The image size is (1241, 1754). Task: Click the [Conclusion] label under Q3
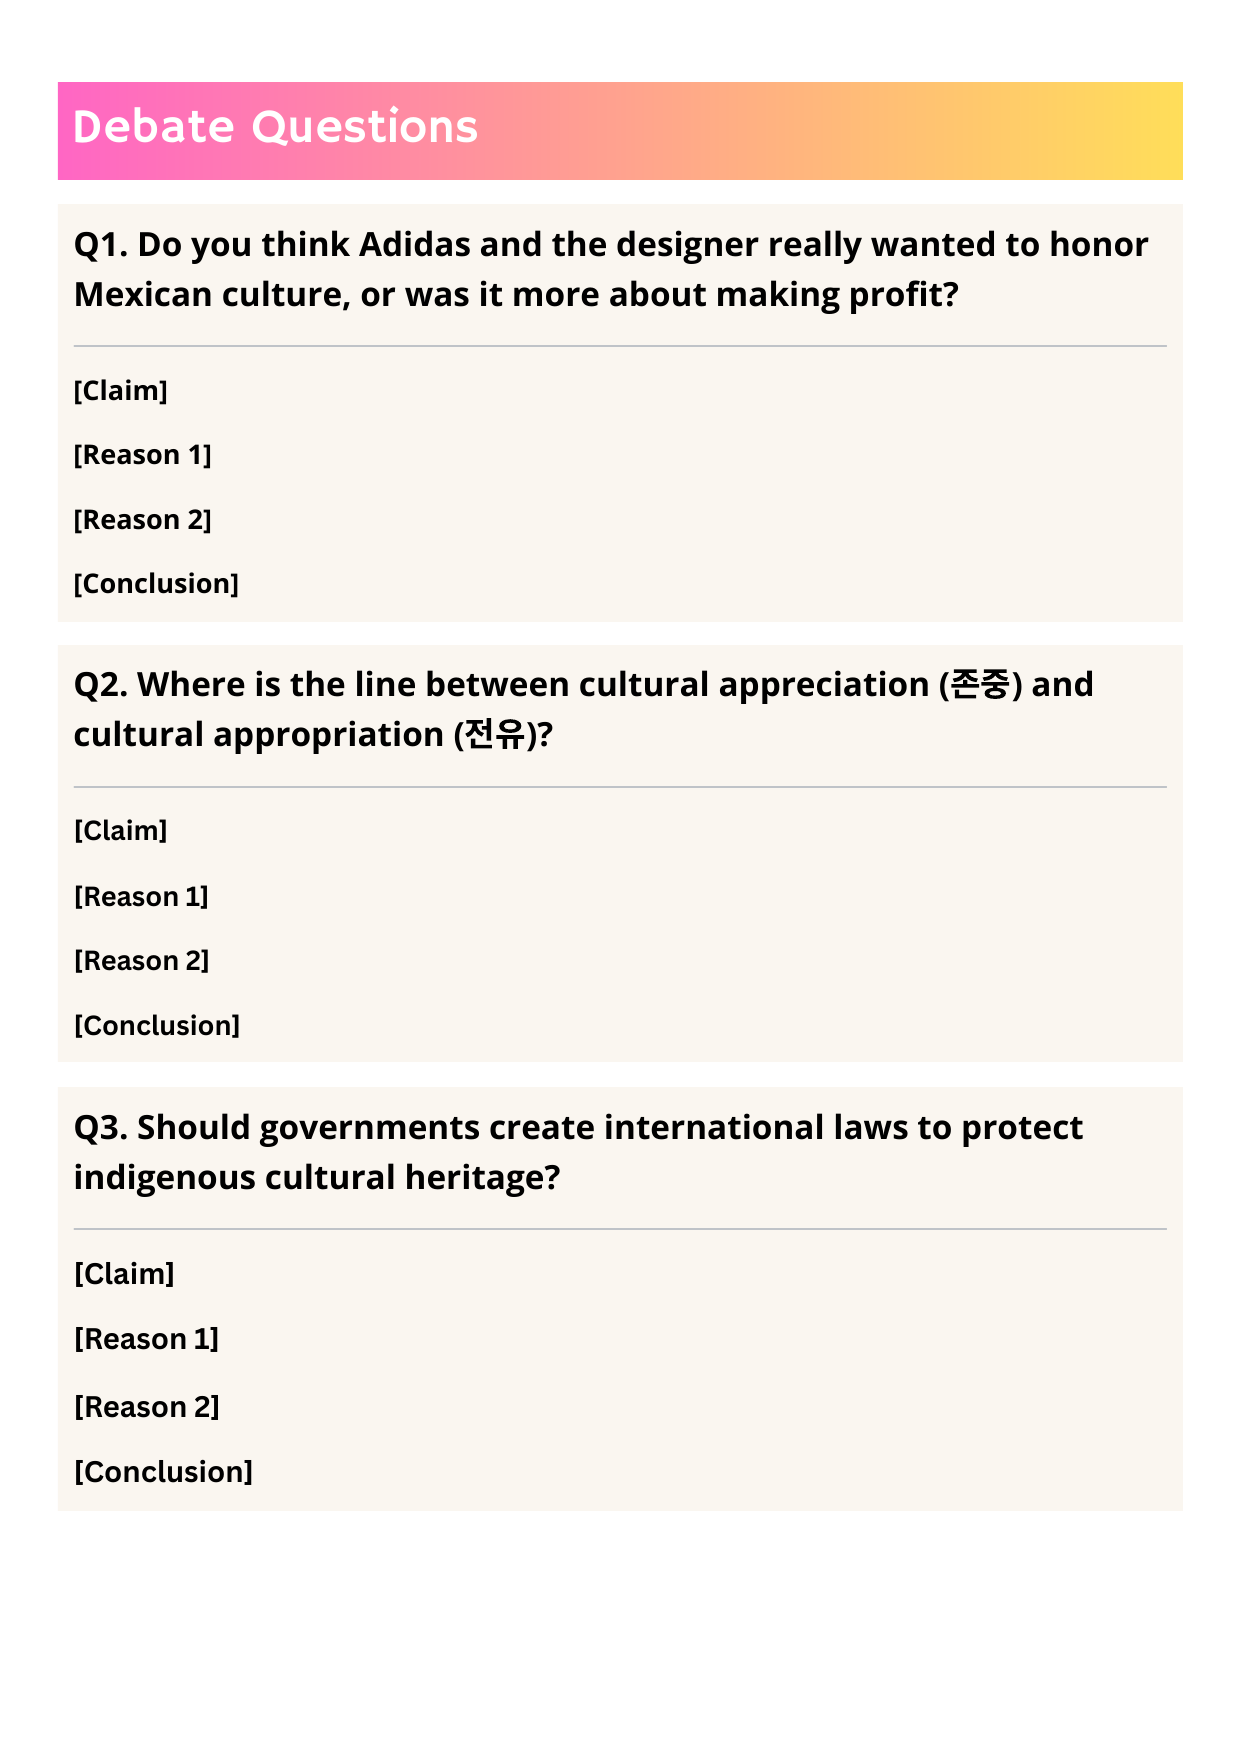163,1472
